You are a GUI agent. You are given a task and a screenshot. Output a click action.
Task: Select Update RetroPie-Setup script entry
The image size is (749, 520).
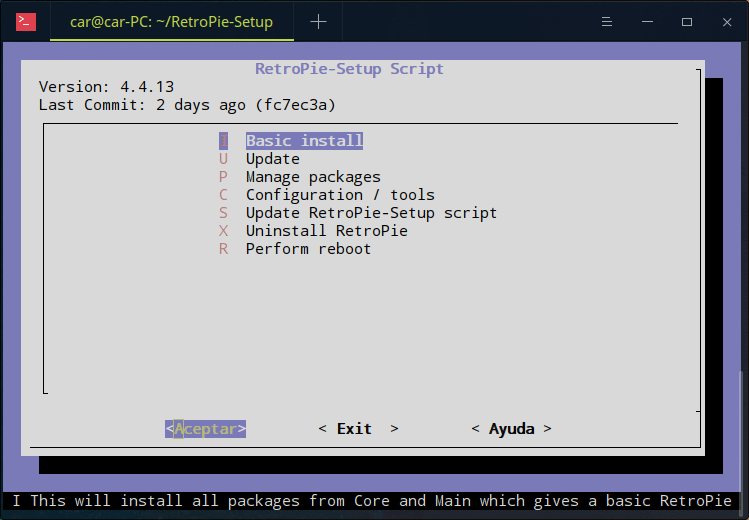tap(371, 213)
